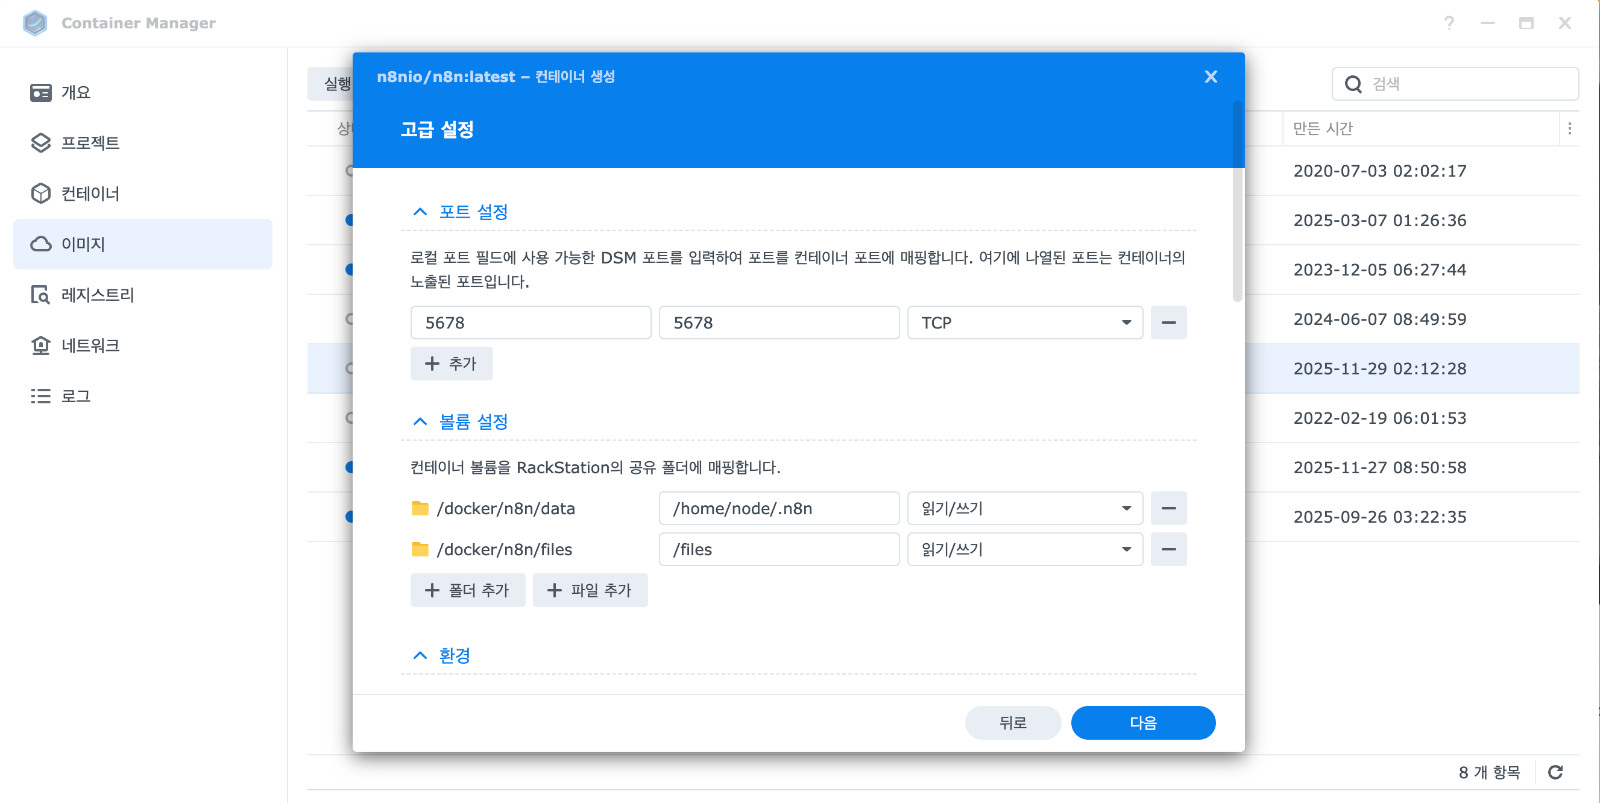
Task: Open permission dropdown for /docker/n8n/files
Action: click(1025, 550)
